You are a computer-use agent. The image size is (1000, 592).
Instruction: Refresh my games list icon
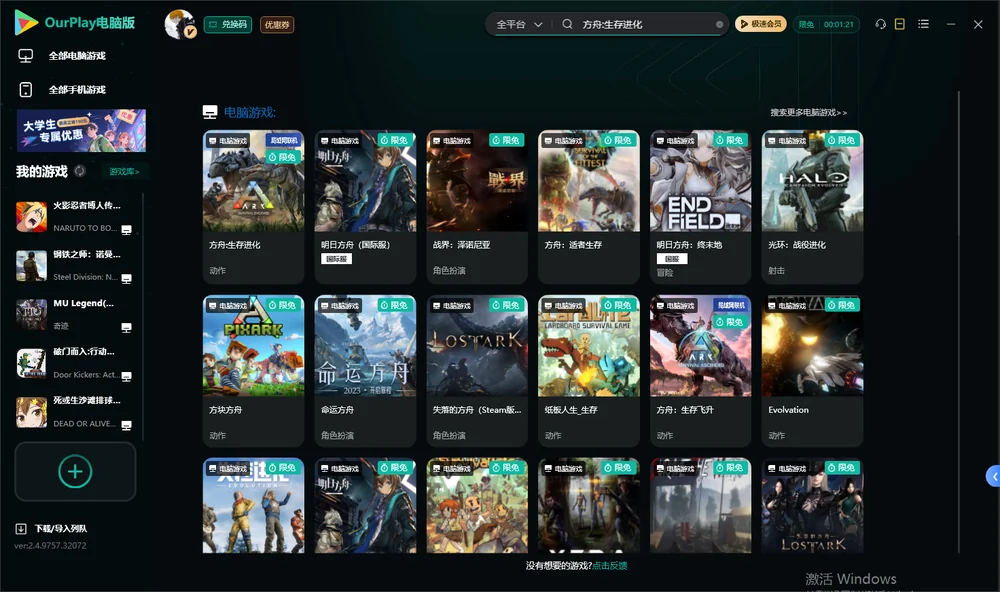tap(80, 171)
